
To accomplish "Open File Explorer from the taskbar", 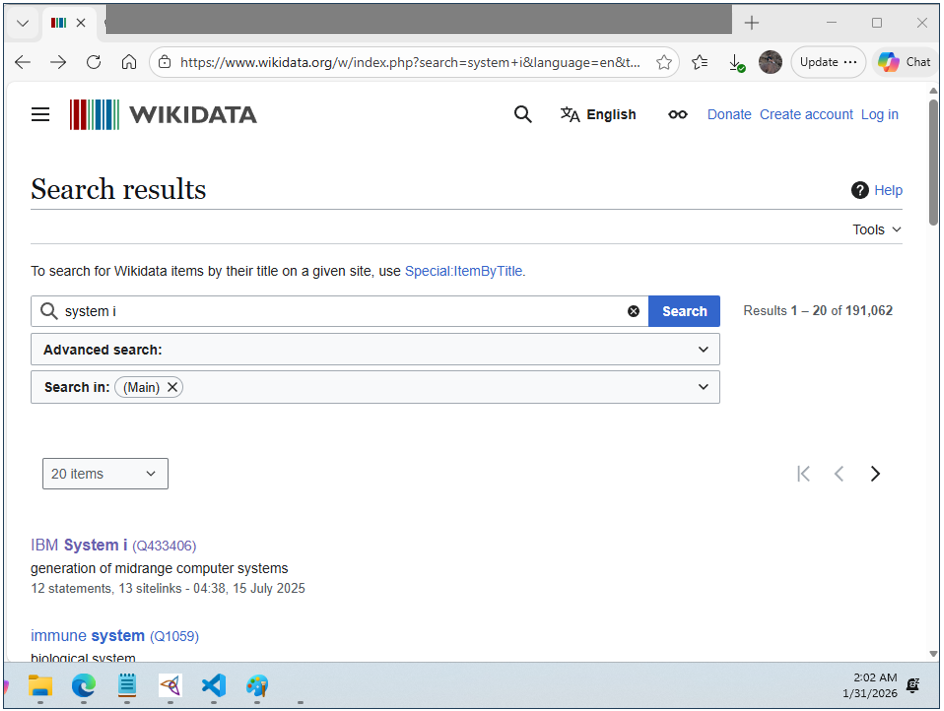I will coord(40,686).
